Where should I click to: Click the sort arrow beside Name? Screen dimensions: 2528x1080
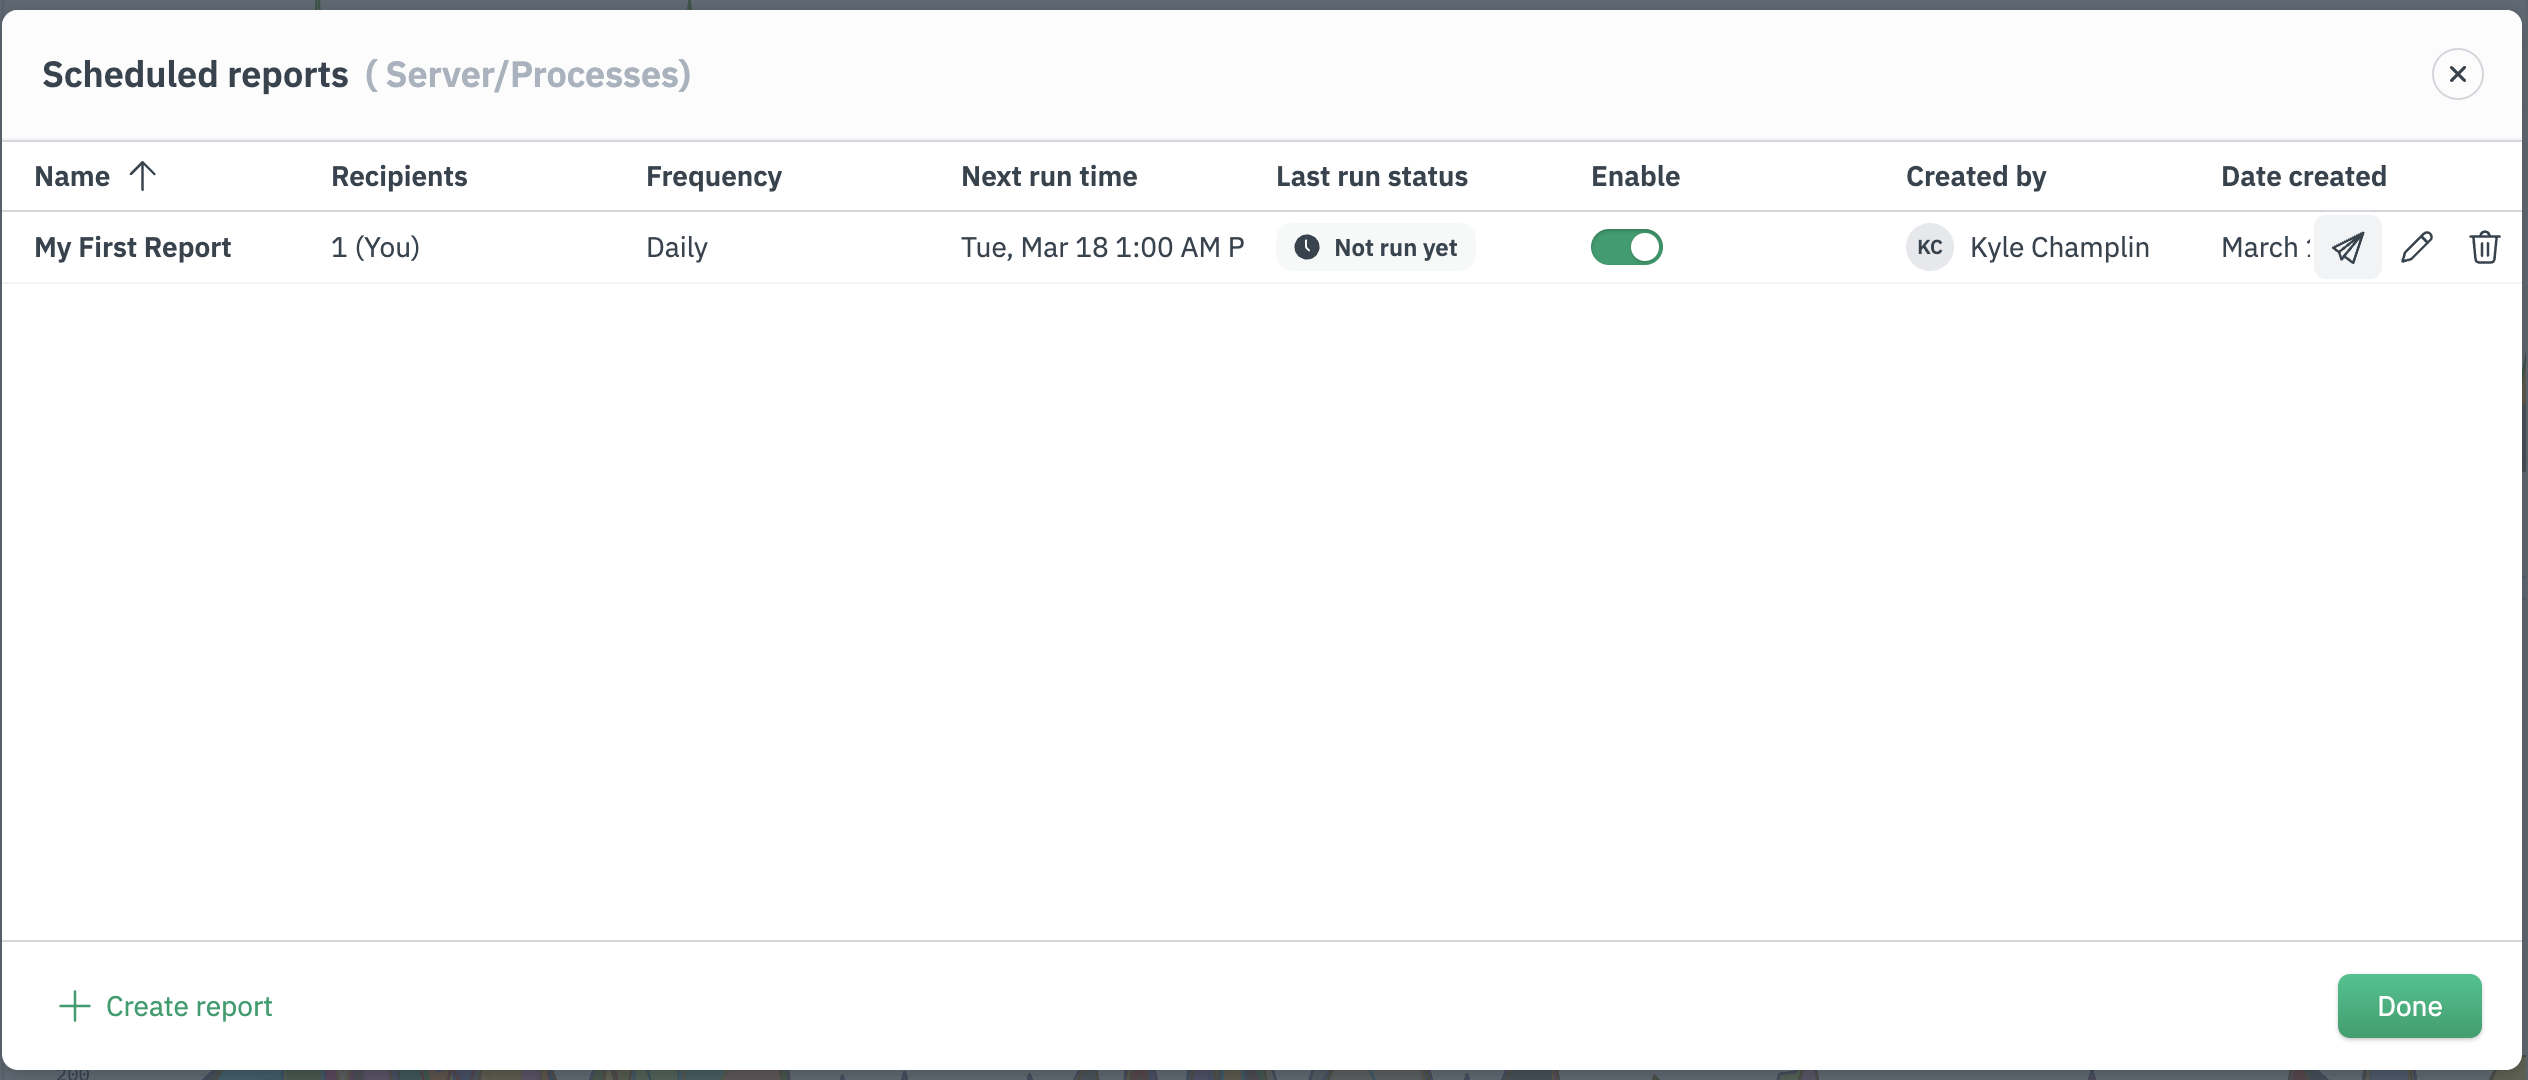[143, 176]
